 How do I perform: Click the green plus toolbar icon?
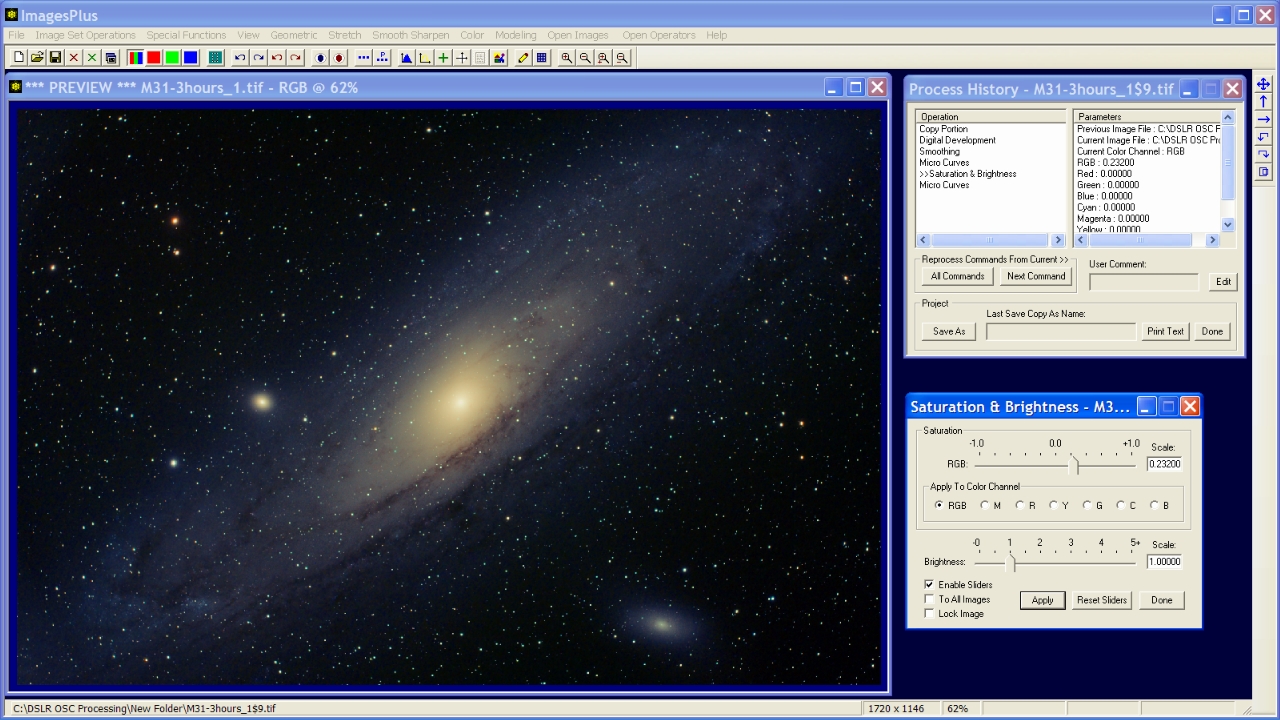(443, 58)
